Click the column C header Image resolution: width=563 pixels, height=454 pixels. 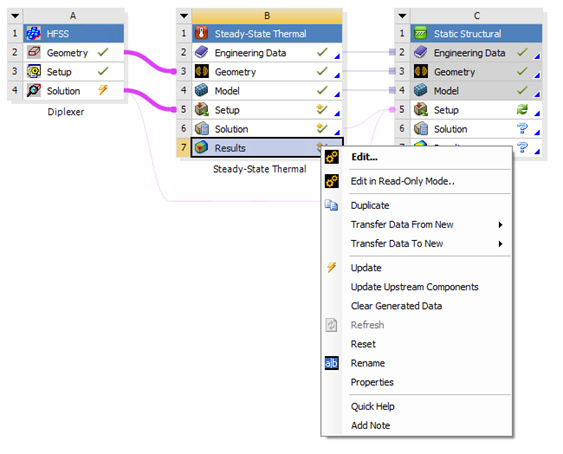point(476,16)
